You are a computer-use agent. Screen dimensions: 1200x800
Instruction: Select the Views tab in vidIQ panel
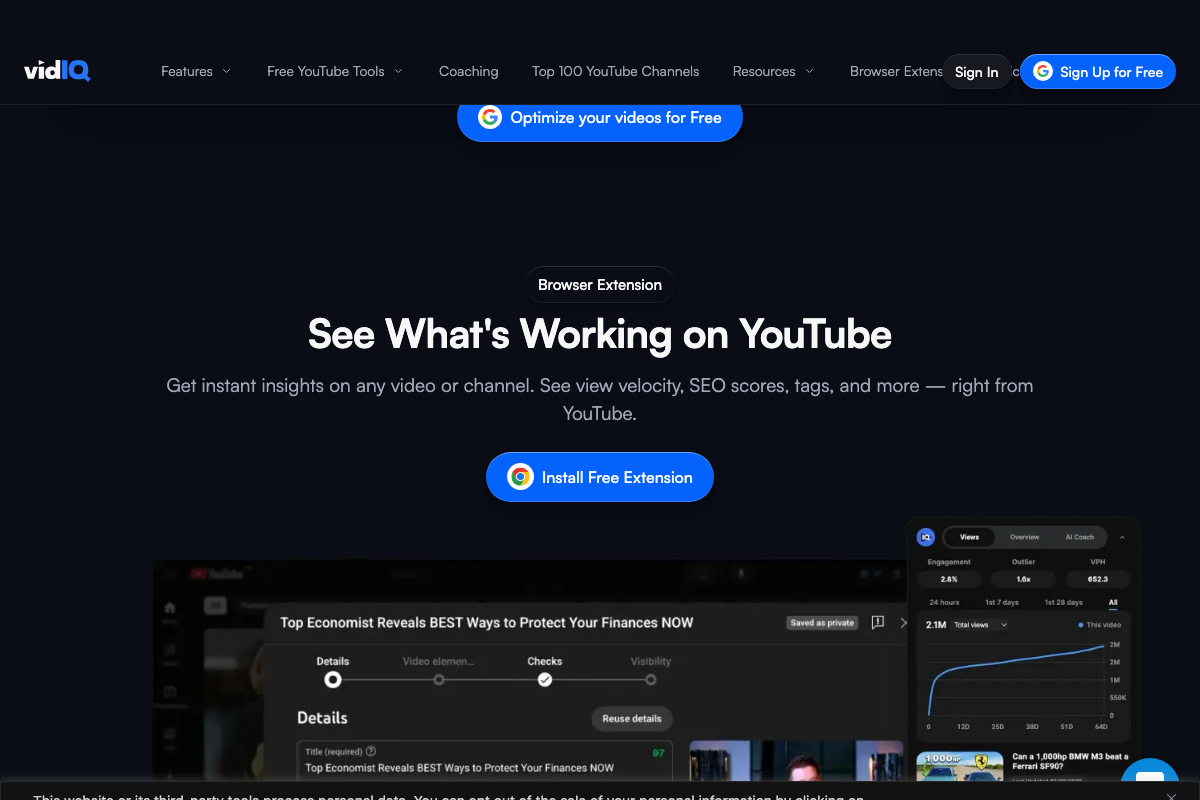click(x=969, y=537)
